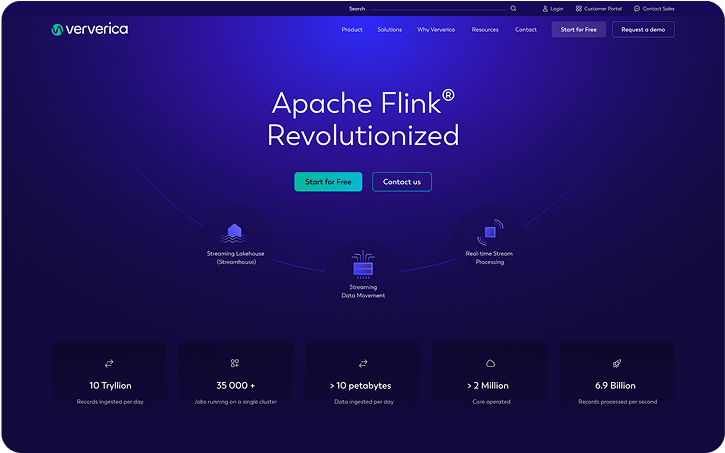725x453 pixels.
Task: Open the Why Ververica menu
Action: (x=436, y=30)
